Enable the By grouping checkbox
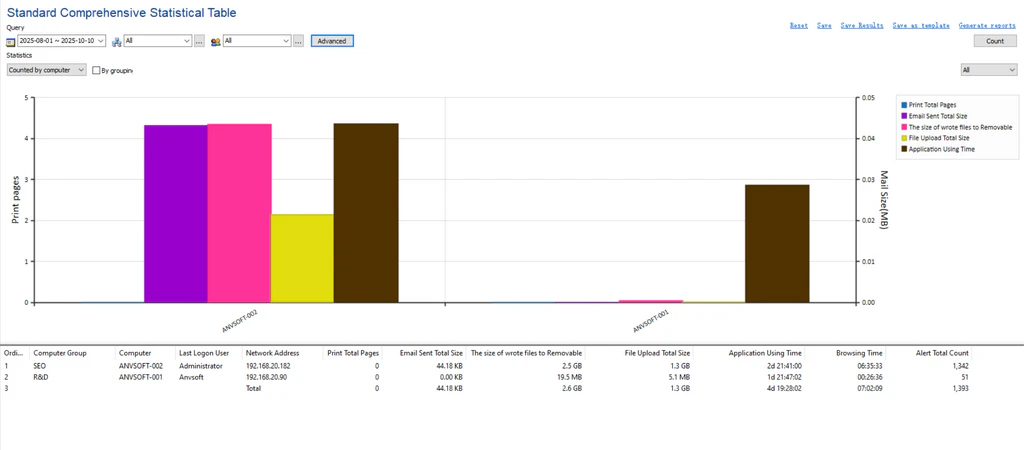The image size is (1024, 450). 96,70
